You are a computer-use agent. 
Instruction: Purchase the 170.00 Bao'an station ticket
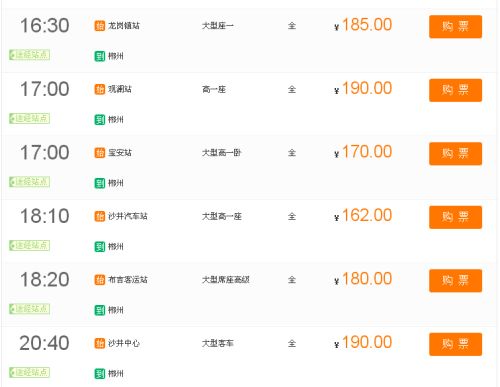455,154
